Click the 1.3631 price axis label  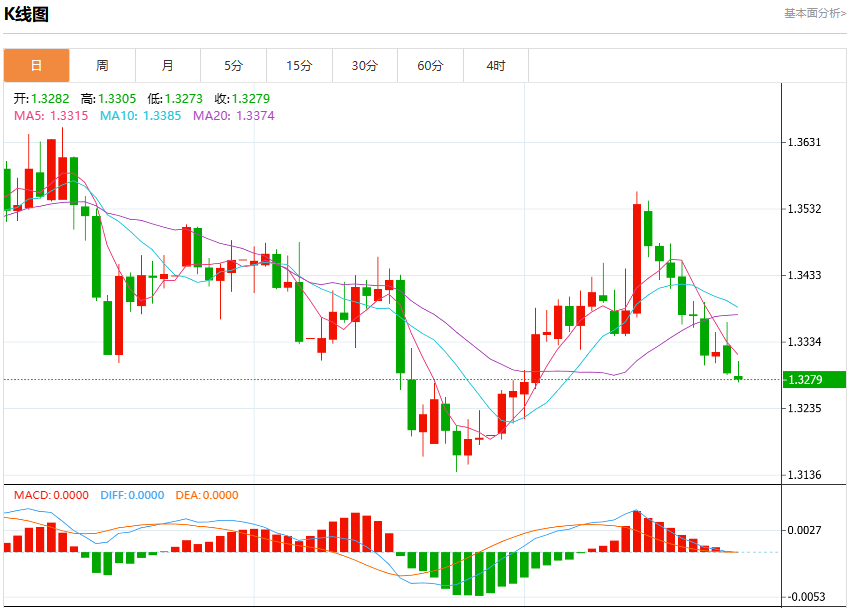coord(804,142)
